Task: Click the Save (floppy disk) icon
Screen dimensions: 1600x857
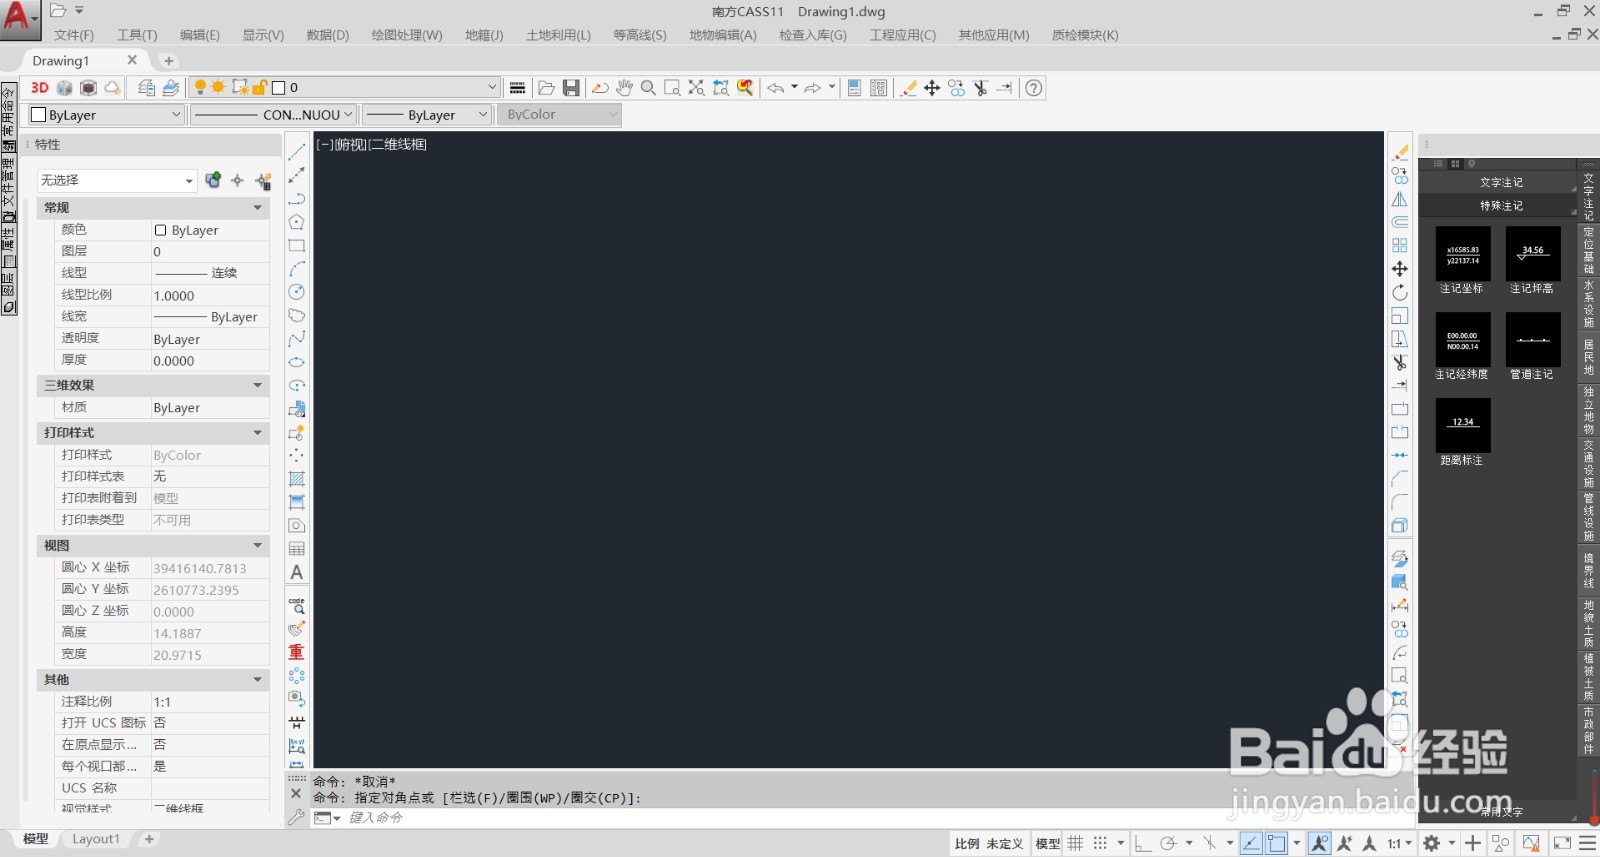Action: pyautogui.click(x=571, y=88)
